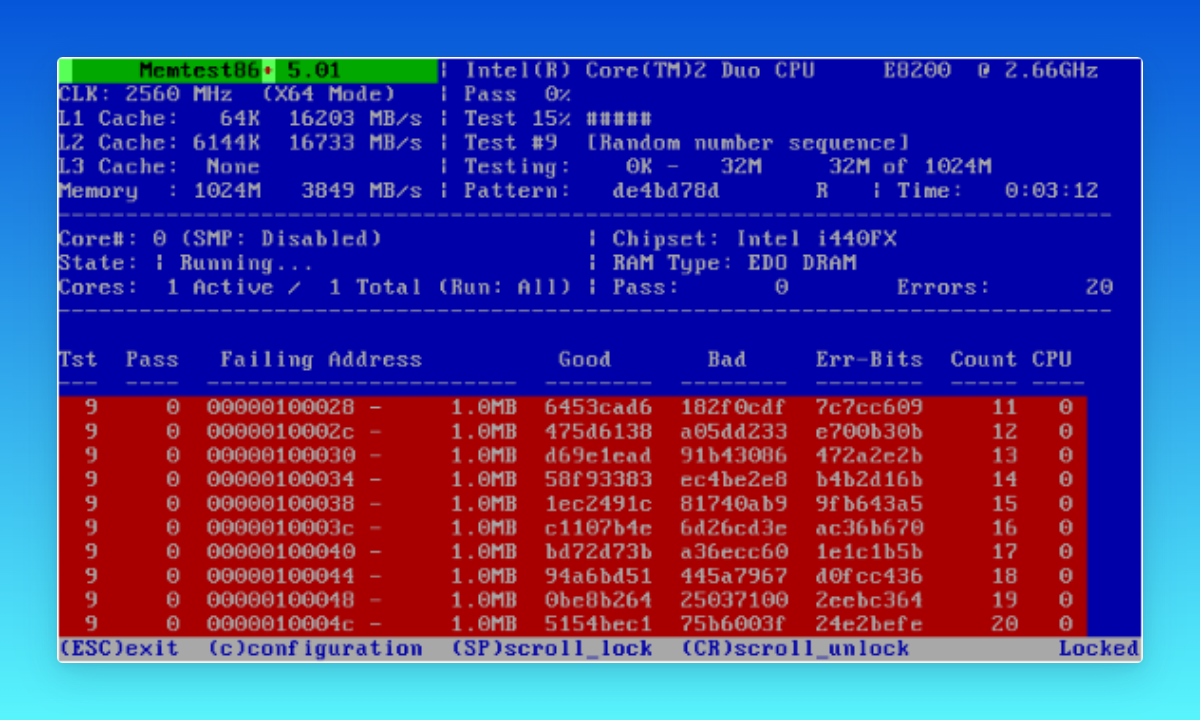This screenshot has width=1200, height=720.
Task: Click the E8200 @ 2.66GHz text
Action: pyautogui.click(x=990, y=71)
